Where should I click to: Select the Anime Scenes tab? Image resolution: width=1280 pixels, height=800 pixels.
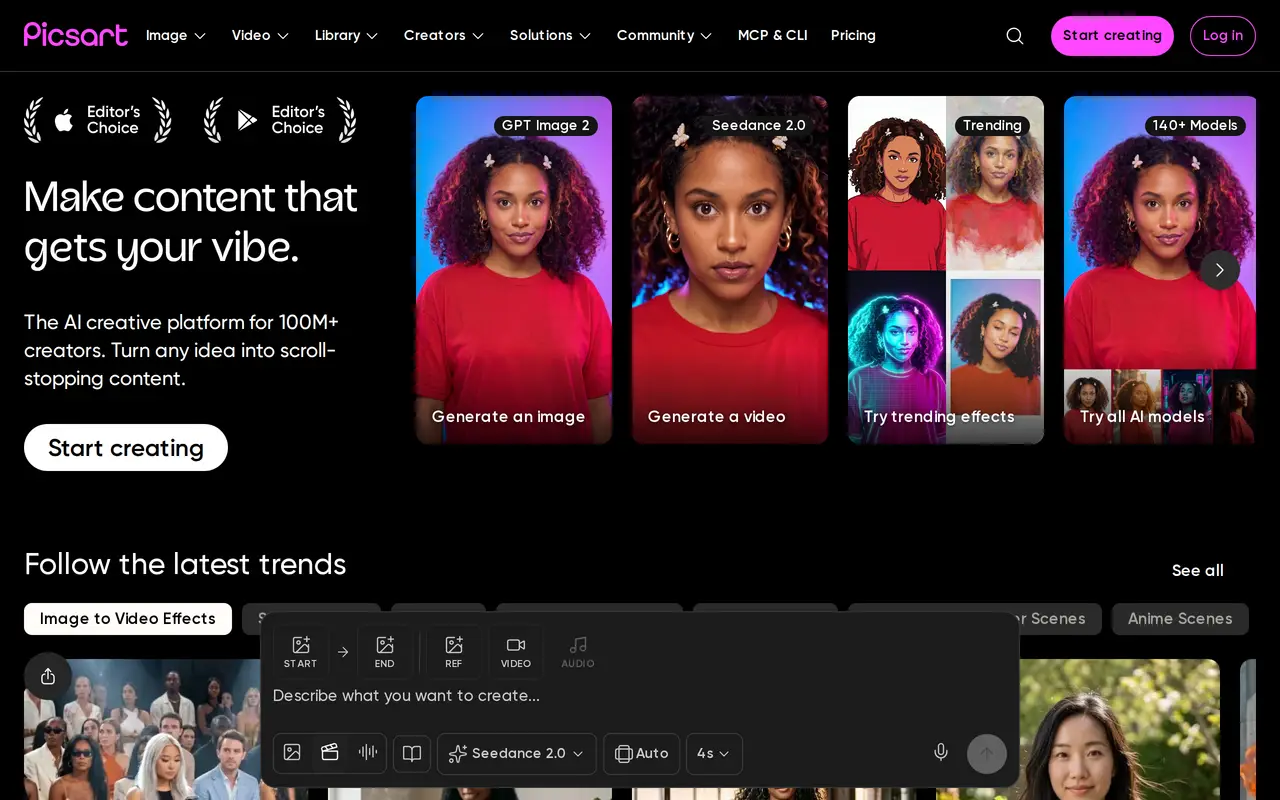1180,619
